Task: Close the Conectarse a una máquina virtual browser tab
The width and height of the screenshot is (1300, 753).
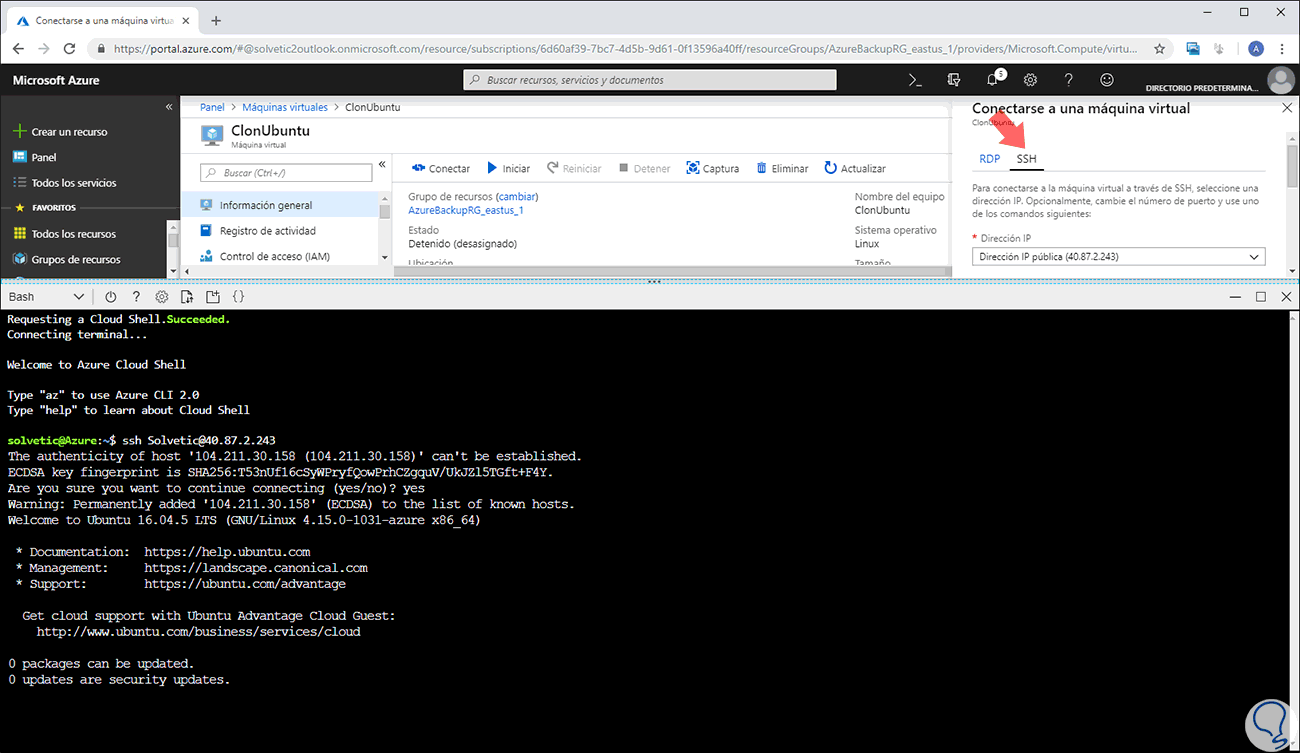Action: tap(185, 20)
